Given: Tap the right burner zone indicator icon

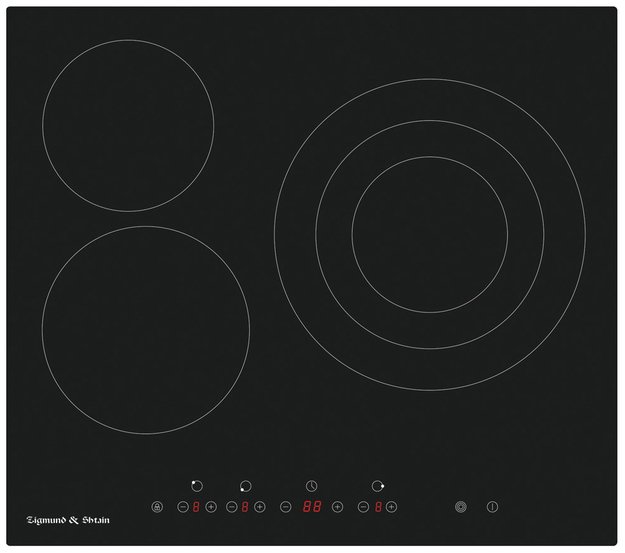Looking at the screenshot, I should coord(377,486).
